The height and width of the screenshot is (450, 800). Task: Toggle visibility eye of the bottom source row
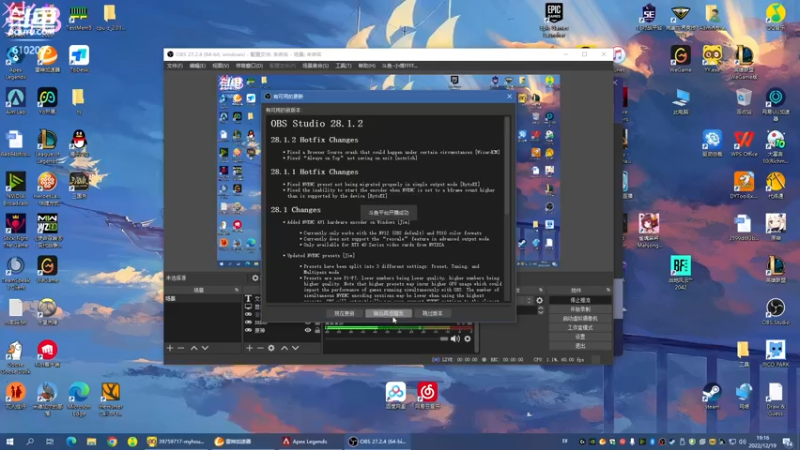point(308,331)
